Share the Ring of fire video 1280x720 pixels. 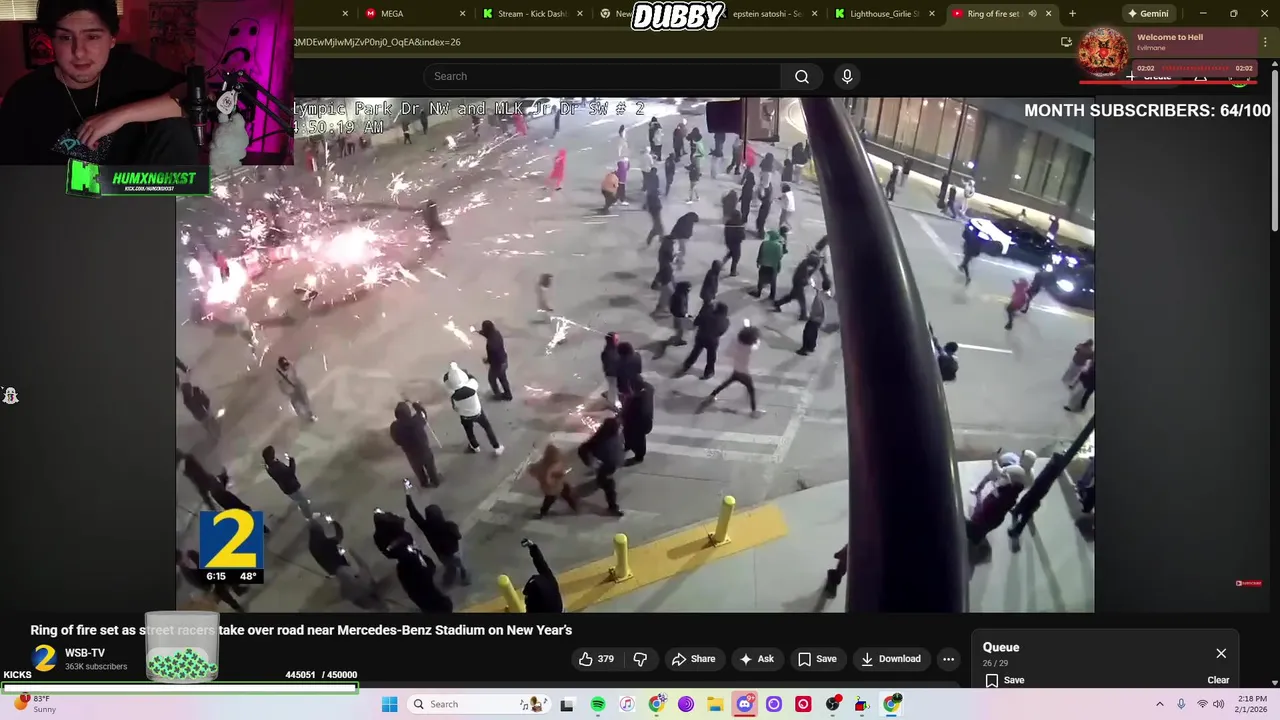[x=693, y=659]
